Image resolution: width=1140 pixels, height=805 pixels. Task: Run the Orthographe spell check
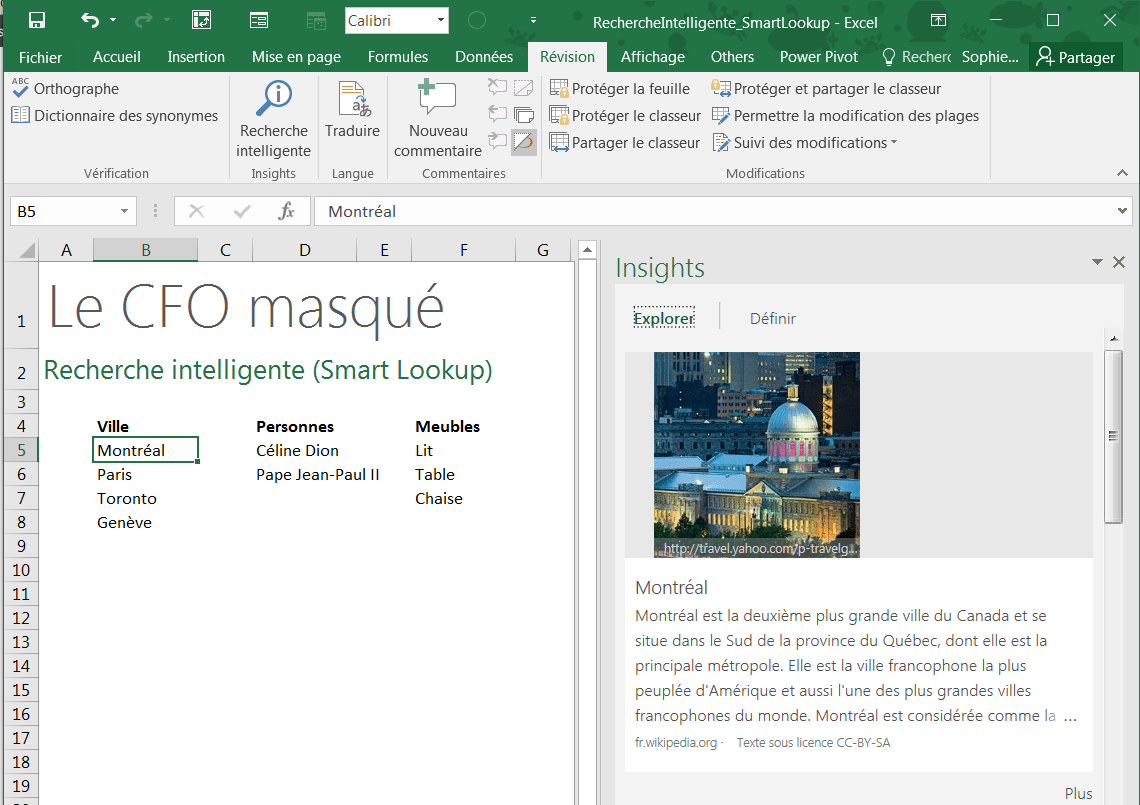point(66,89)
